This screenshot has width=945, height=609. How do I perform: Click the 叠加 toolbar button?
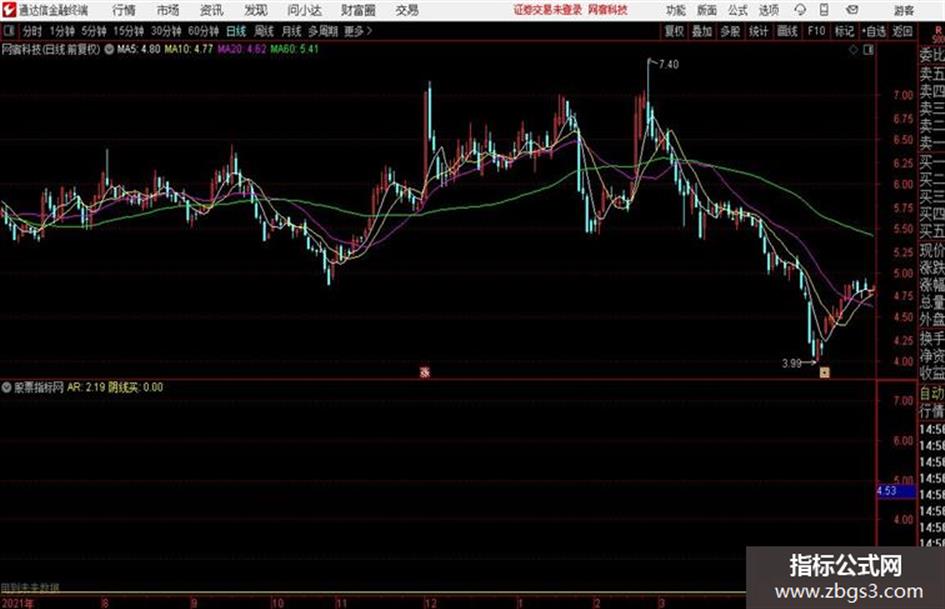click(x=702, y=31)
